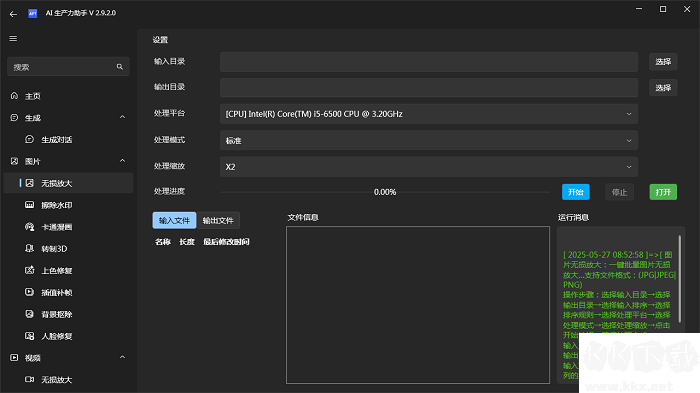Open the hamburger navigation menu
Image resolution: width=700 pixels, height=393 pixels.
pyautogui.click(x=13, y=38)
